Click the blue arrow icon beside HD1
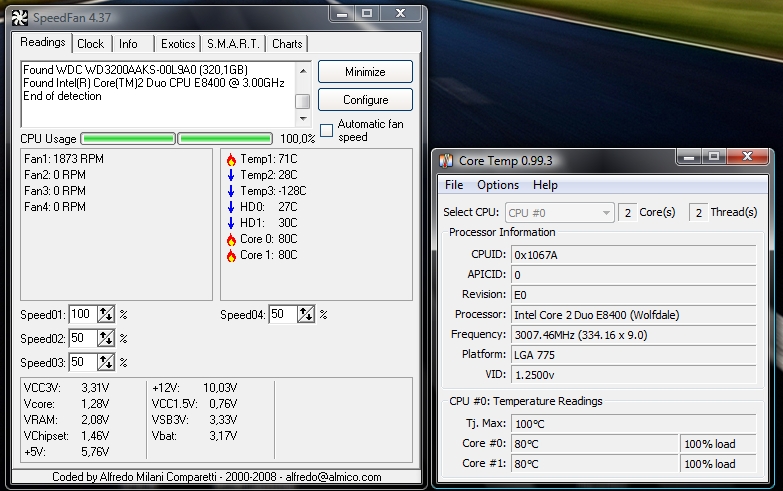The image size is (783, 491). coord(231,223)
